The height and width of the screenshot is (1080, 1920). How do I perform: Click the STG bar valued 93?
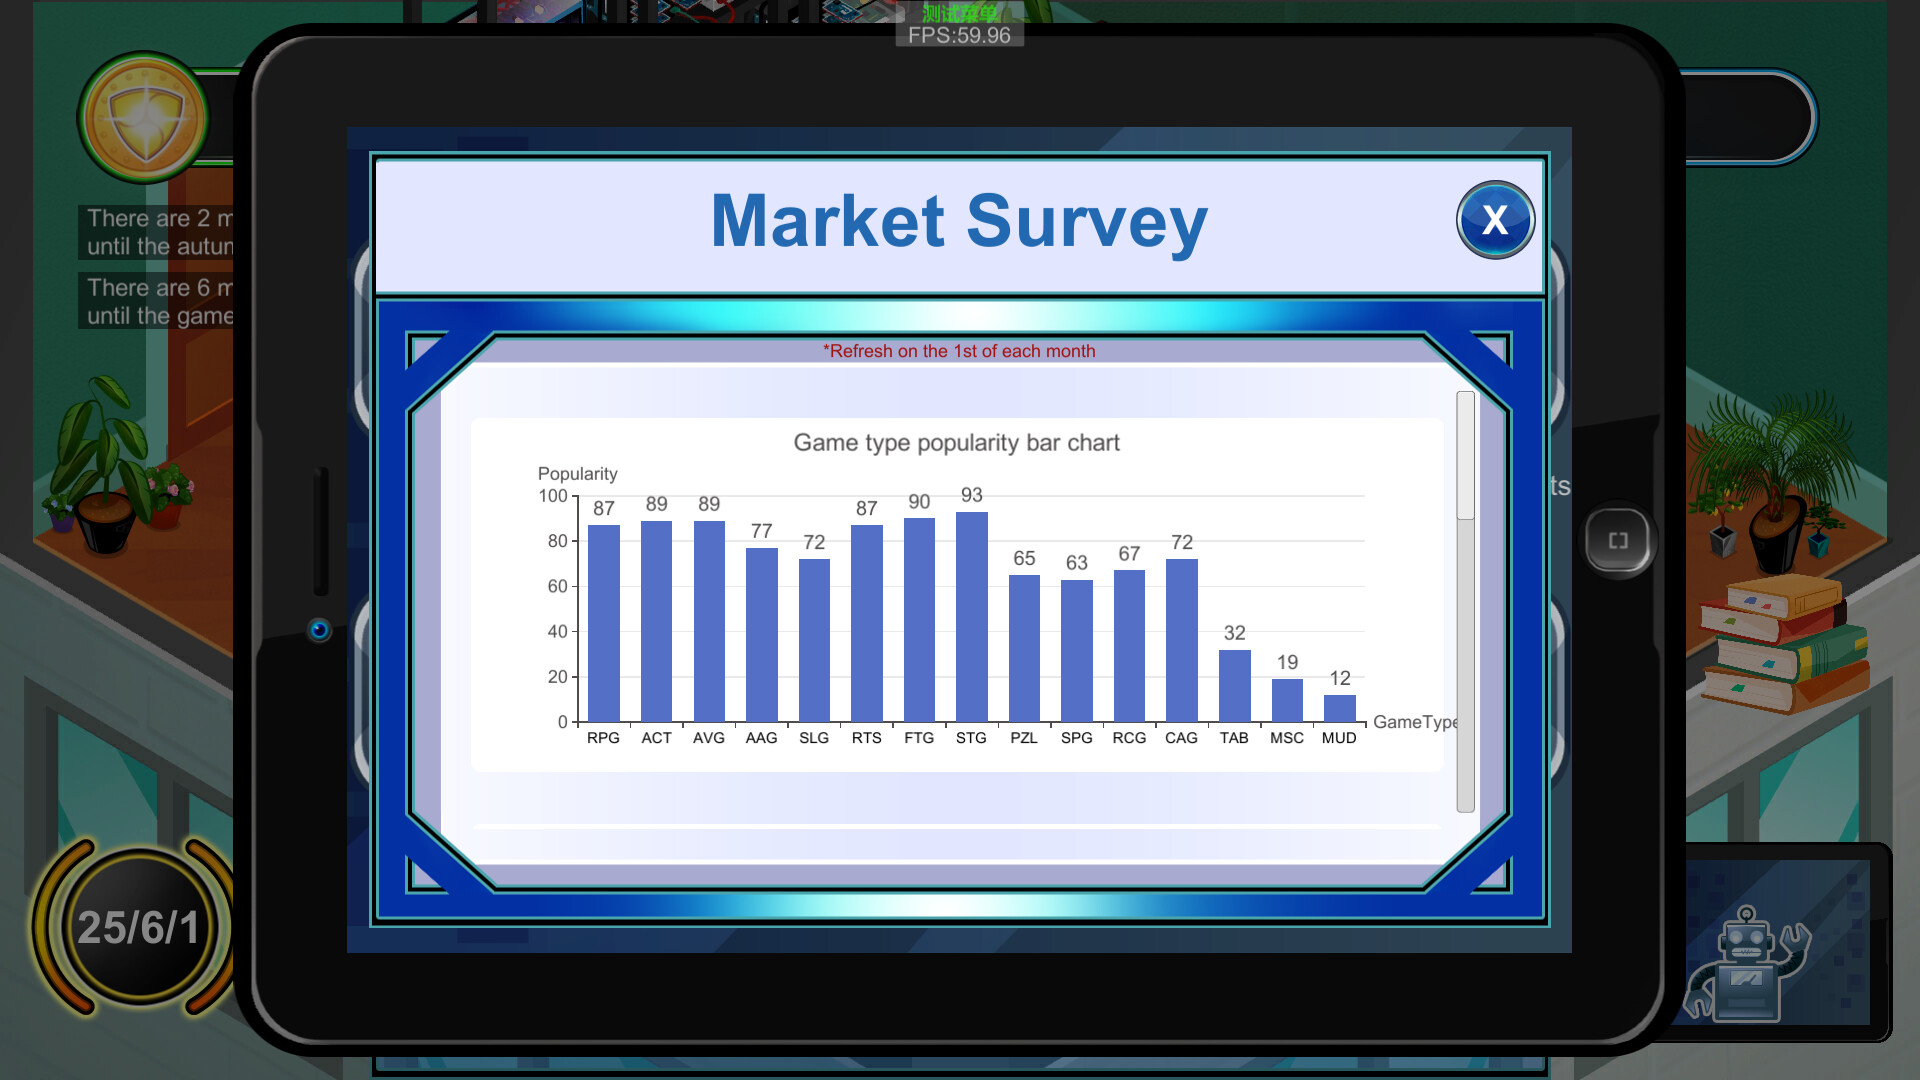971,616
